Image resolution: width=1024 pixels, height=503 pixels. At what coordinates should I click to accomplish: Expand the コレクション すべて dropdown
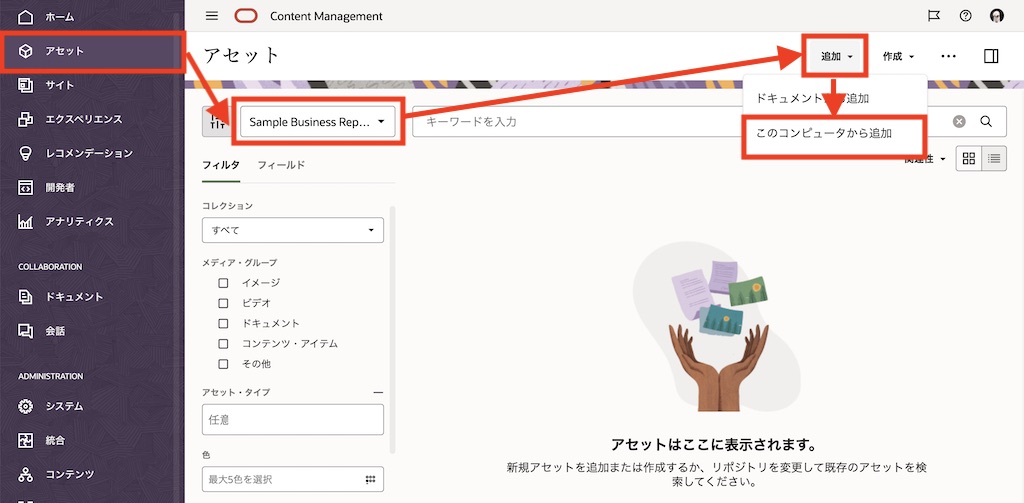tap(292, 231)
